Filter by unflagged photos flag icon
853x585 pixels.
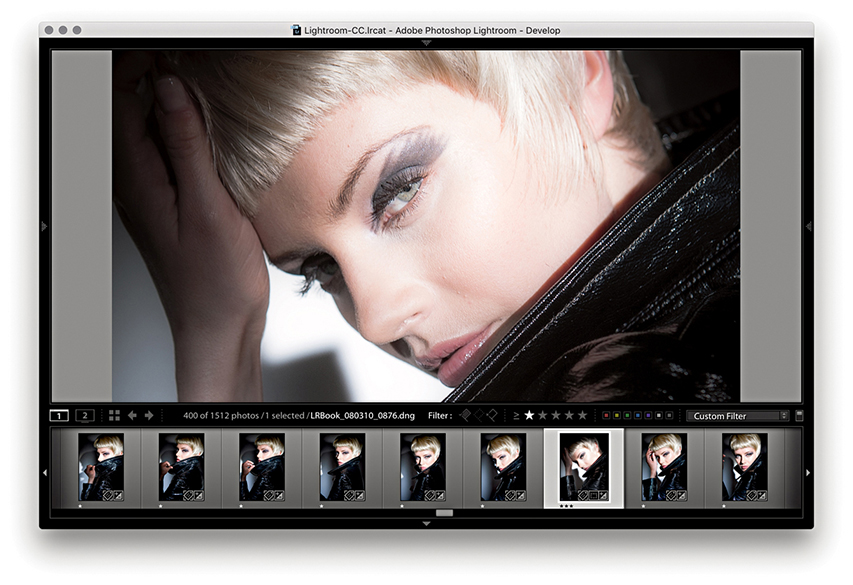[479, 416]
